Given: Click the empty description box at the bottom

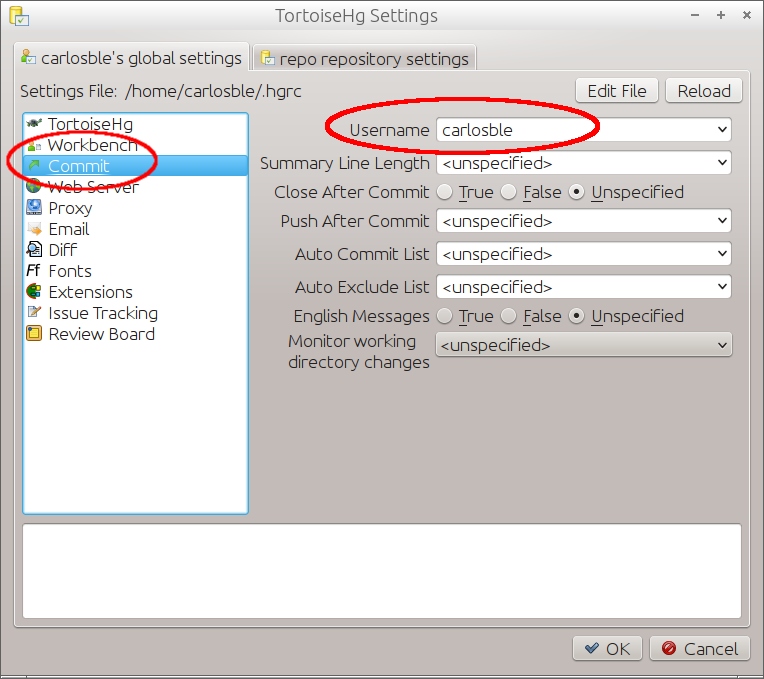Looking at the screenshot, I should pos(382,571).
